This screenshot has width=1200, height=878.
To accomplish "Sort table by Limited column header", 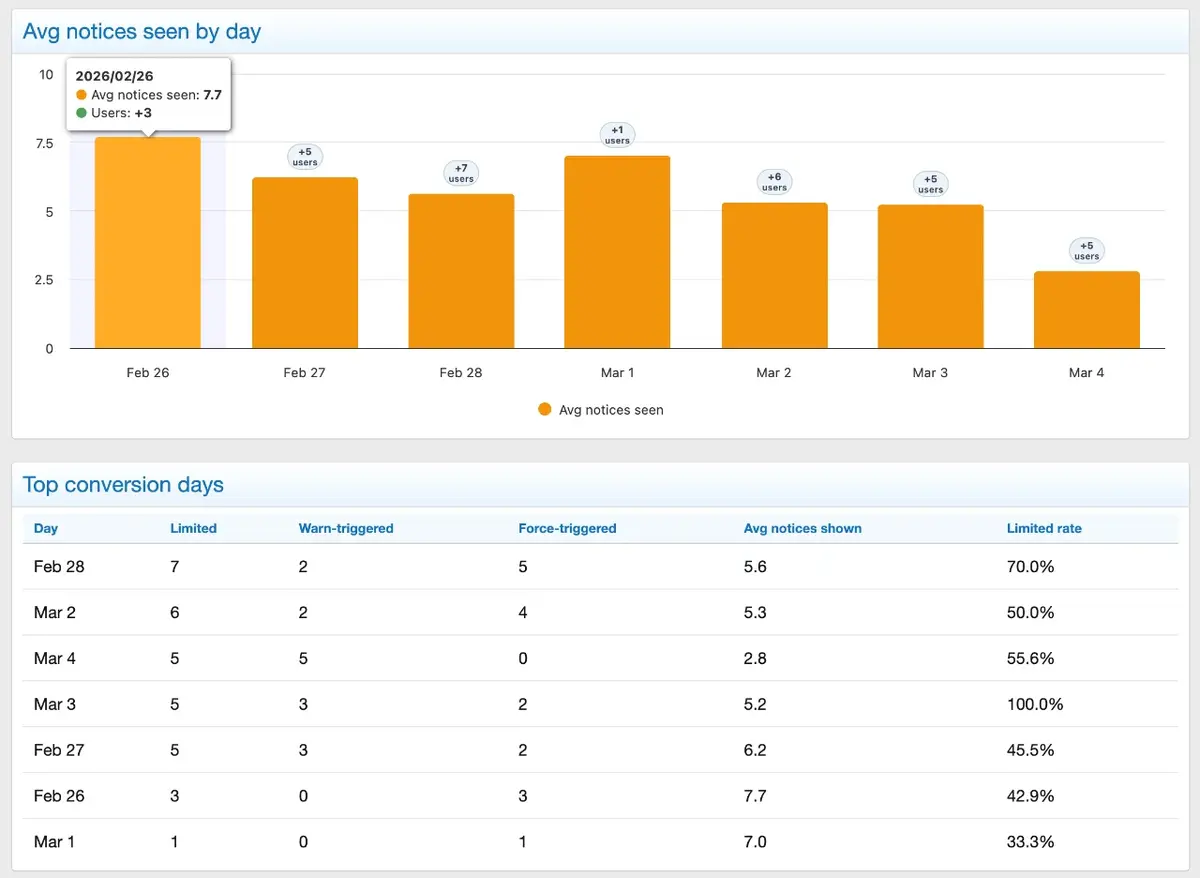I will [x=193, y=528].
